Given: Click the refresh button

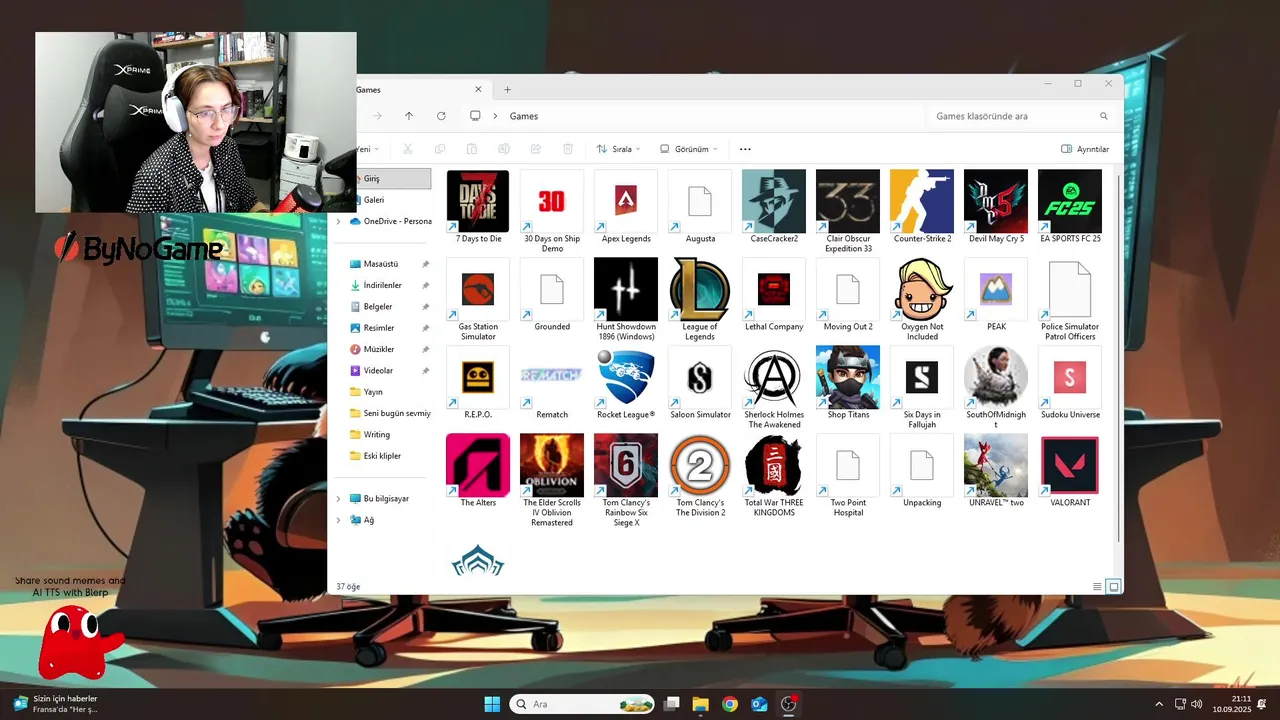Looking at the screenshot, I should click(441, 116).
